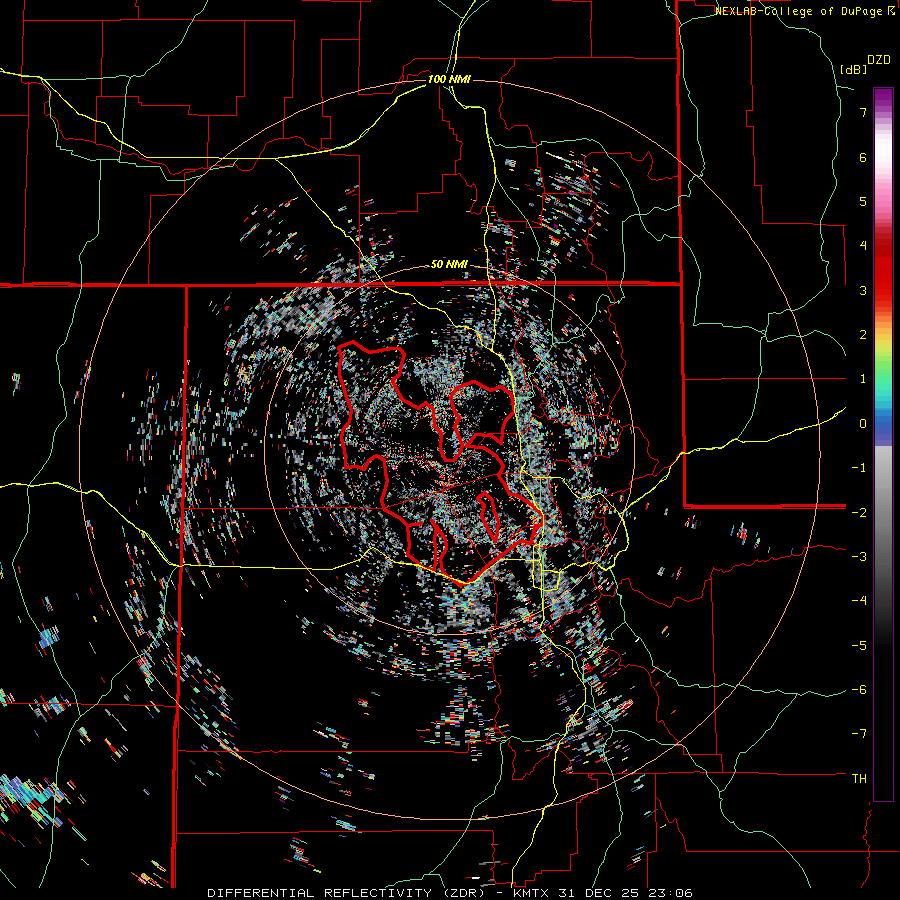Image resolution: width=900 pixels, height=900 pixels.
Task: Click the "1" color scale label
Action: pyautogui.click(x=863, y=379)
